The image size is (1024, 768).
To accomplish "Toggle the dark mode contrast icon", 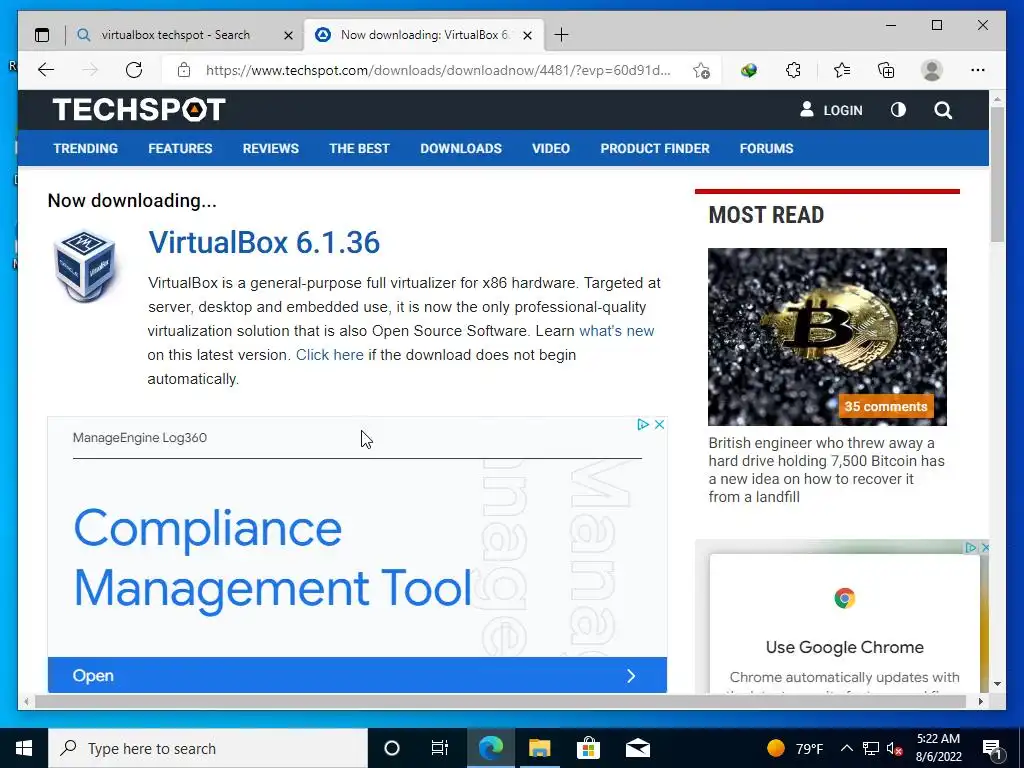I will (898, 110).
